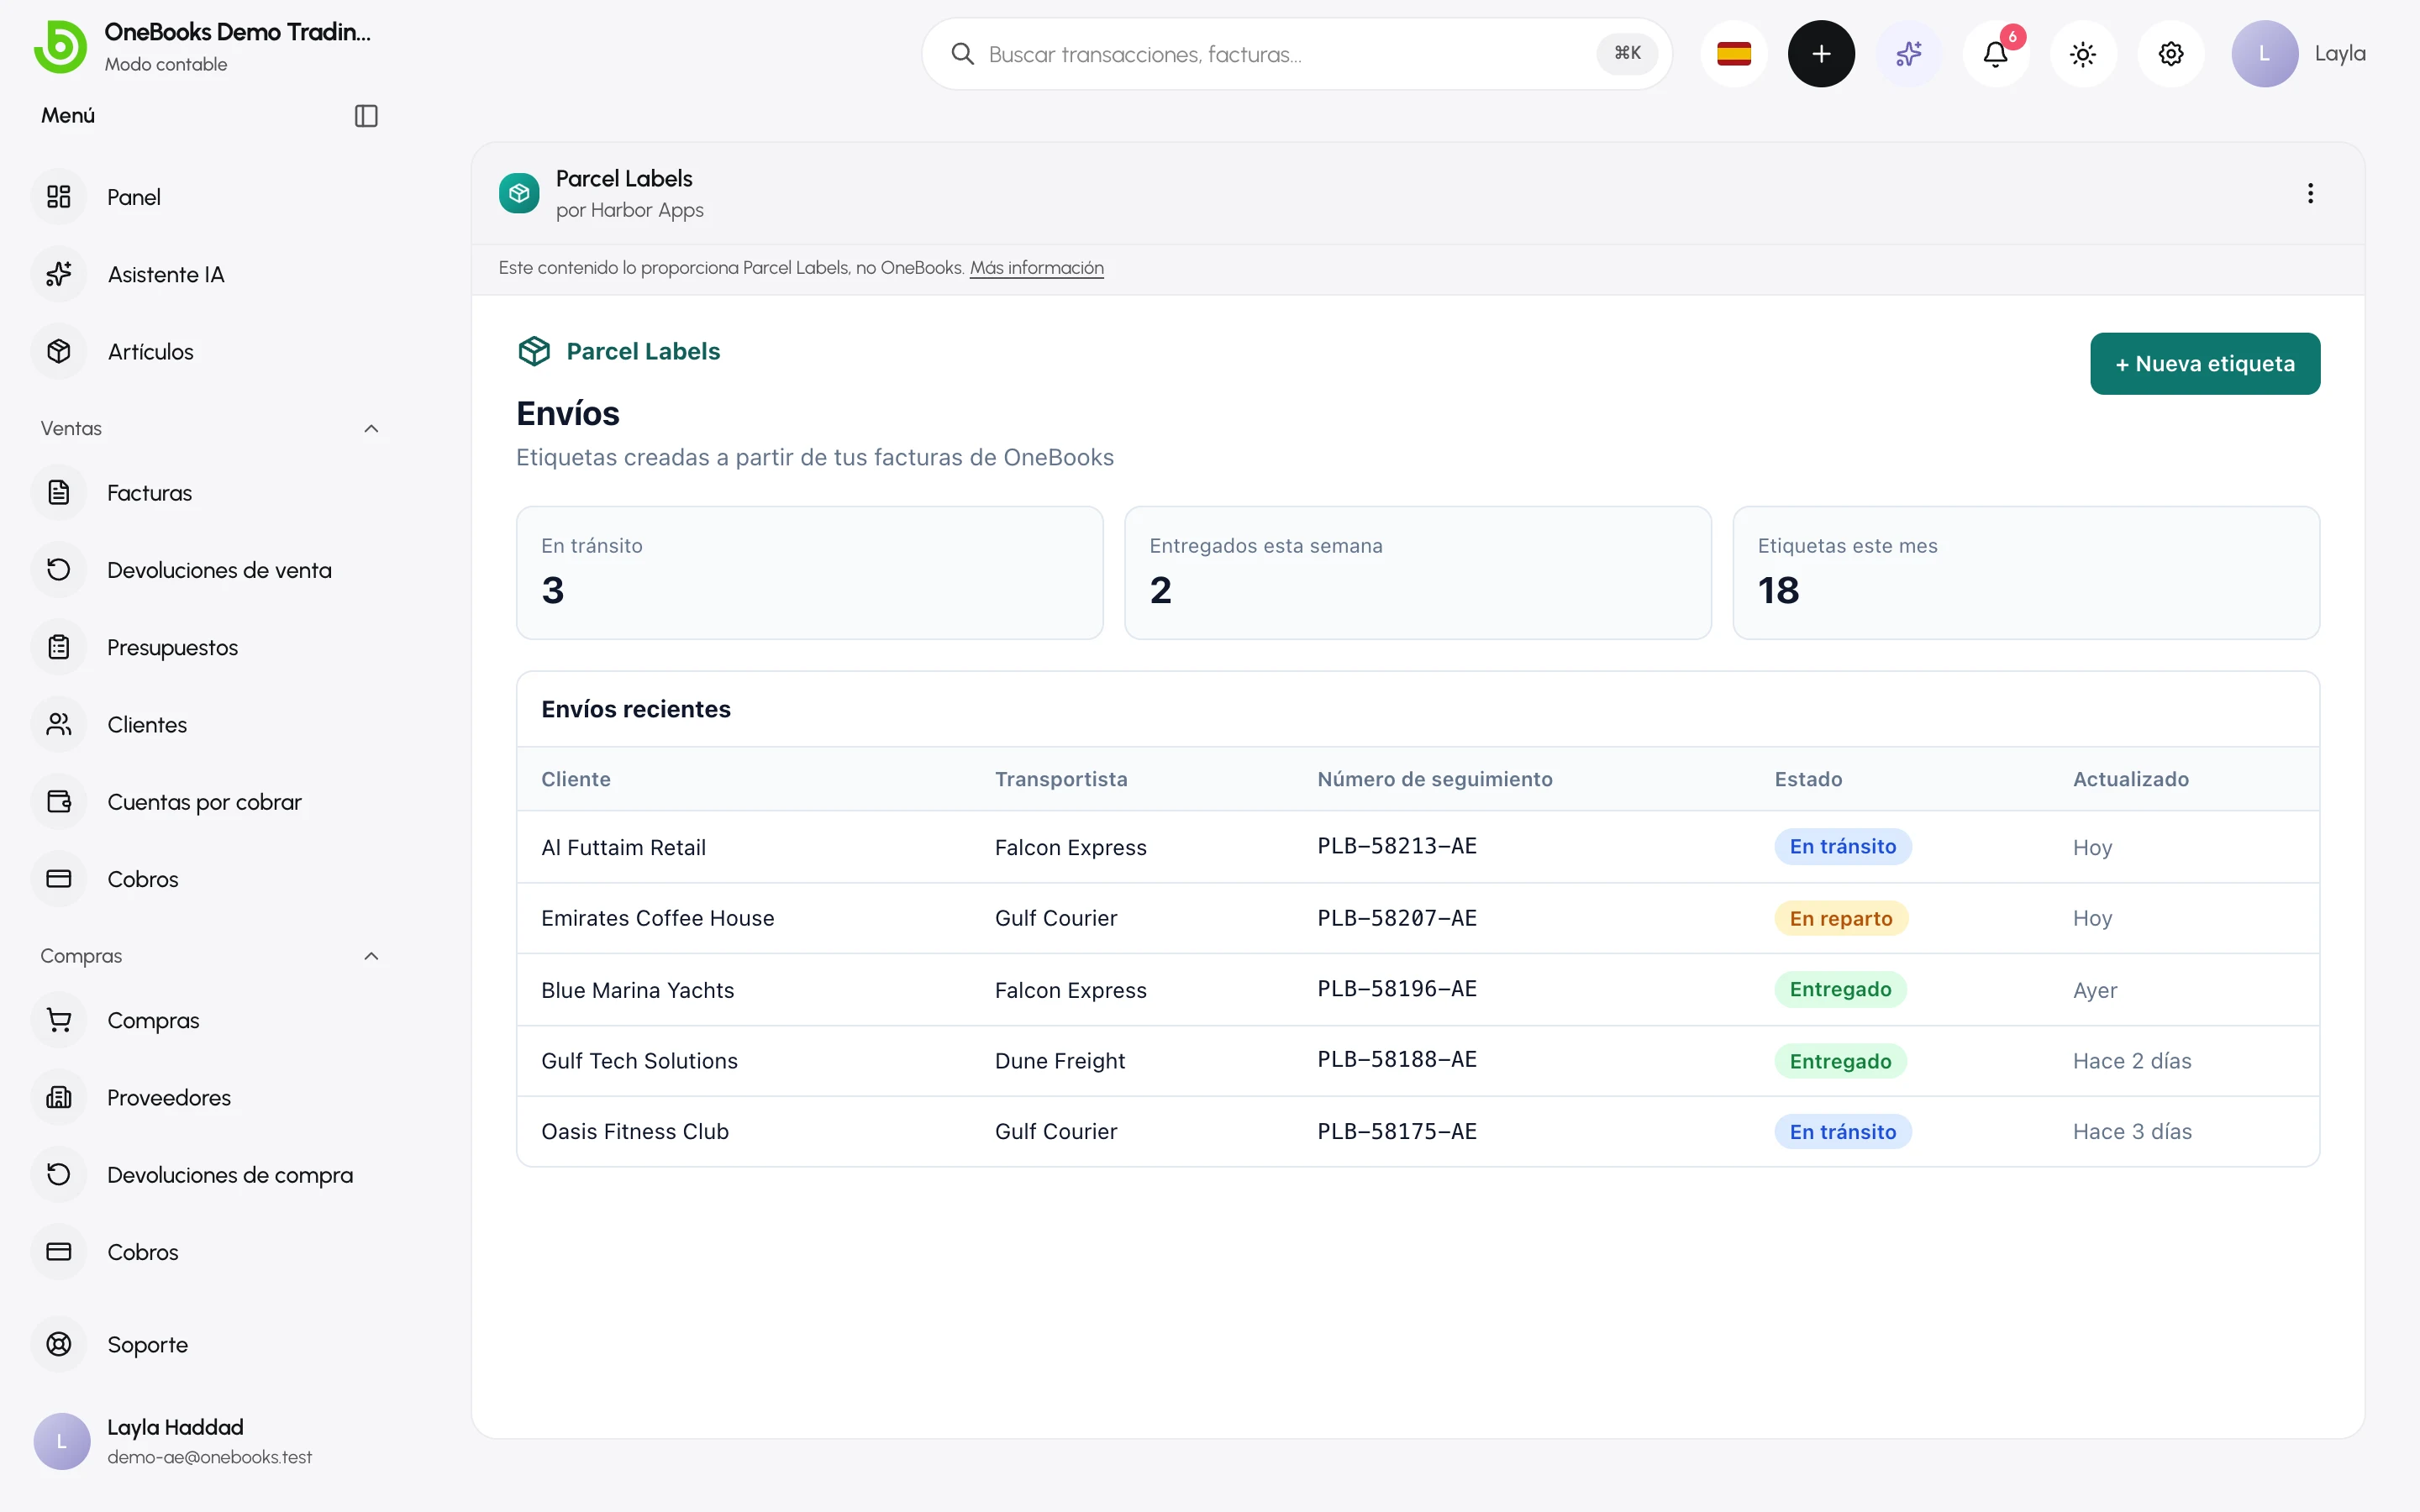This screenshot has height=1512, width=2420.
Task: Collapse the Compras section chevron
Action: point(371,956)
